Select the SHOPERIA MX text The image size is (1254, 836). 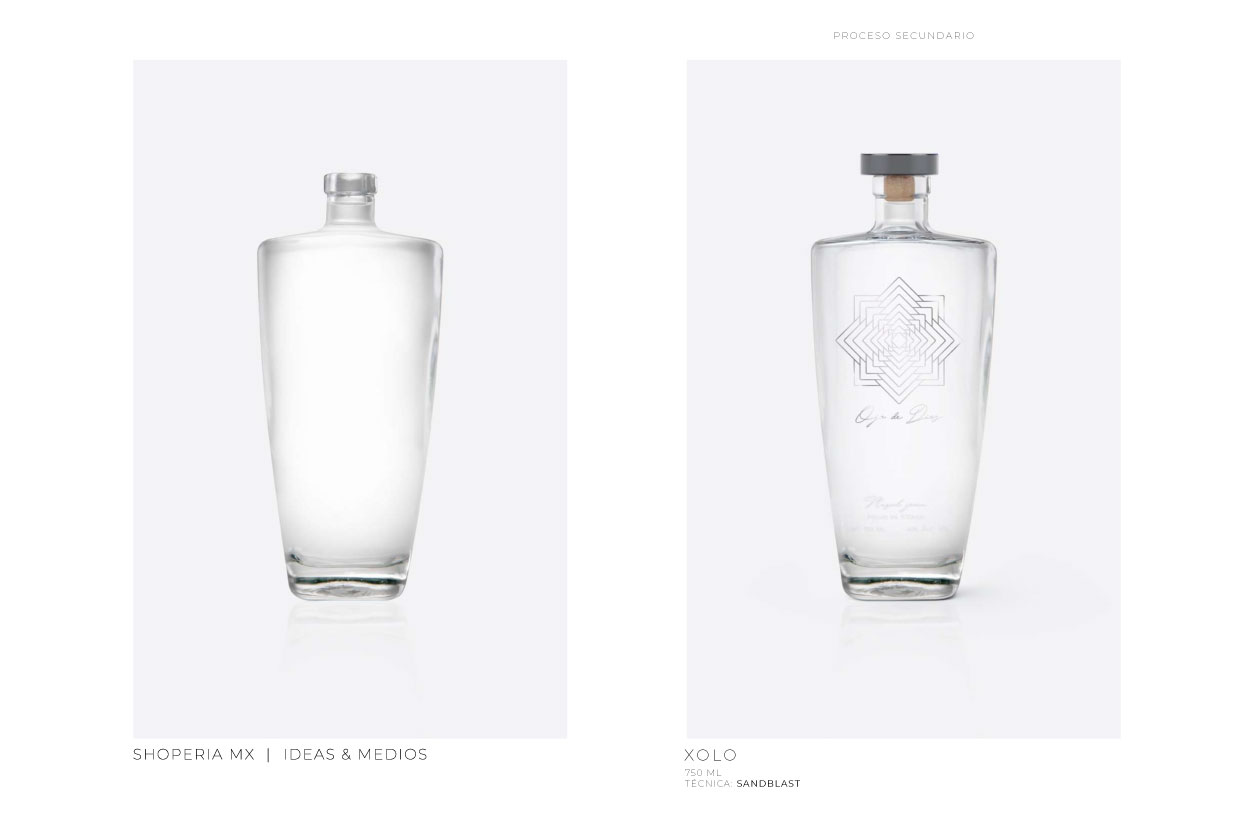click(194, 754)
